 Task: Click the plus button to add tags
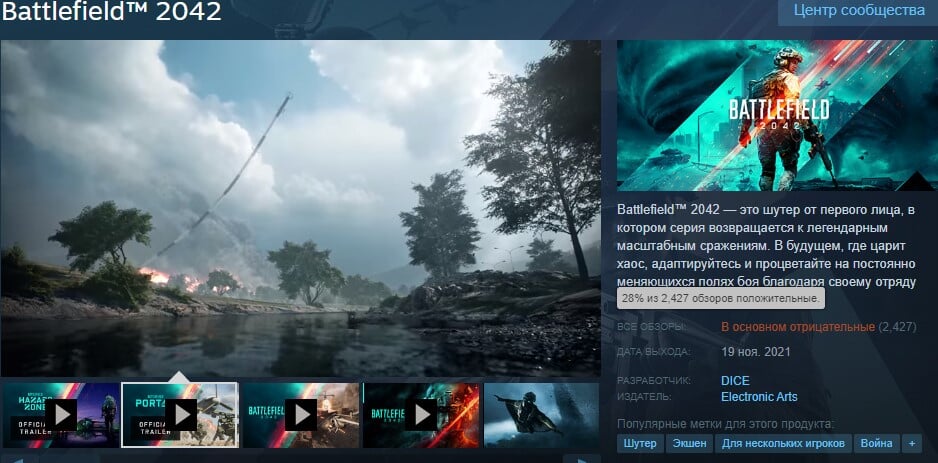click(911, 443)
